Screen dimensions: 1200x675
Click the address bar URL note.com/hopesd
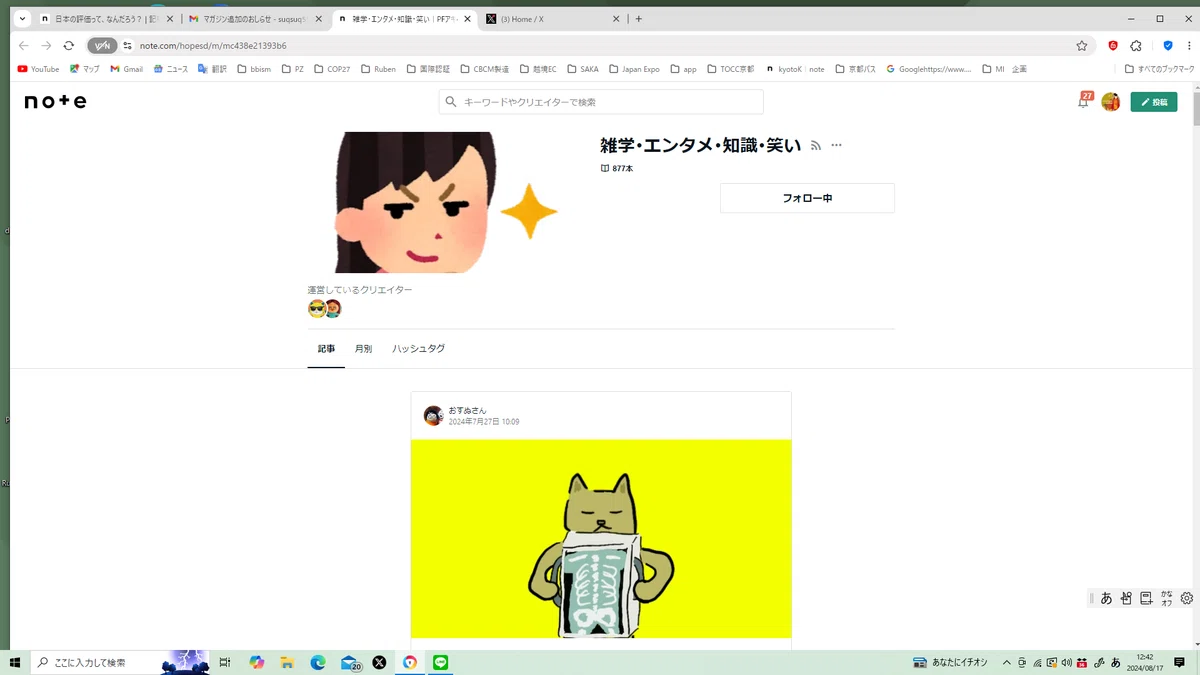click(x=213, y=46)
